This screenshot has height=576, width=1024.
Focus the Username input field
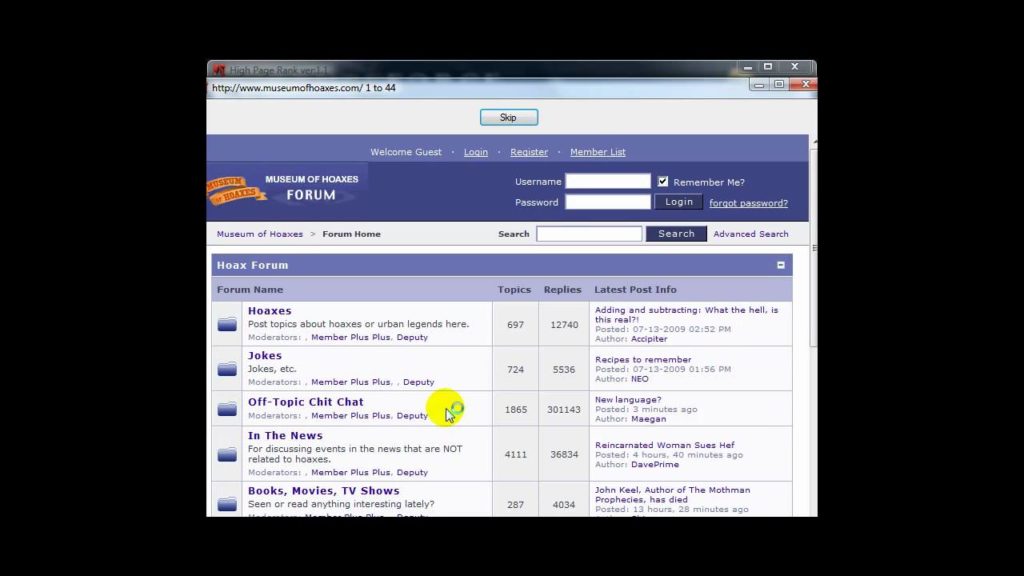(x=608, y=182)
